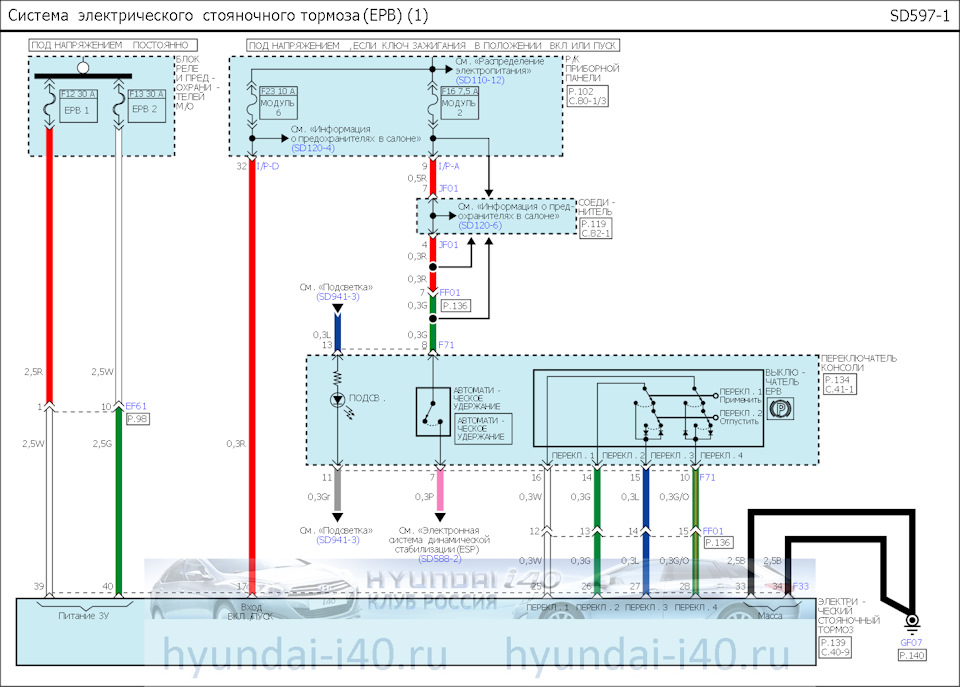Click the I/P-A connector label
The height and width of the screenshot is (687, 960).
click(x=449, y=166)
